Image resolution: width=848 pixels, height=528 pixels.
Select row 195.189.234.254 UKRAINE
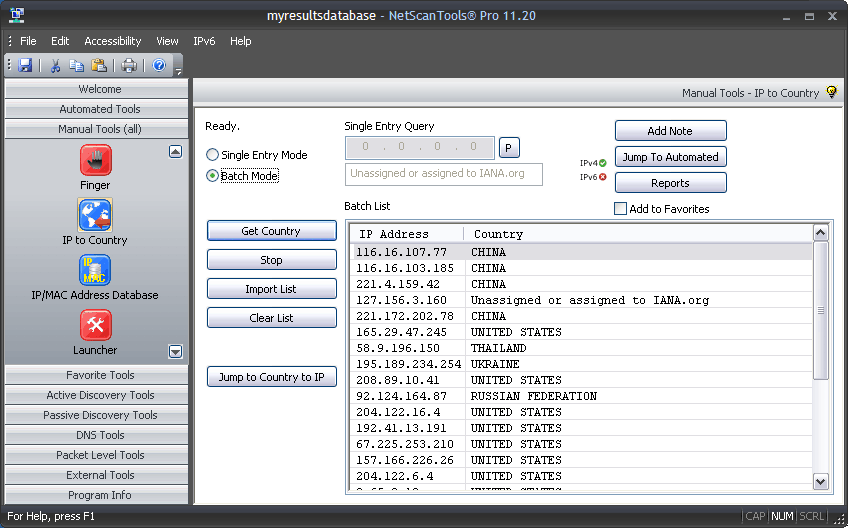581,364
